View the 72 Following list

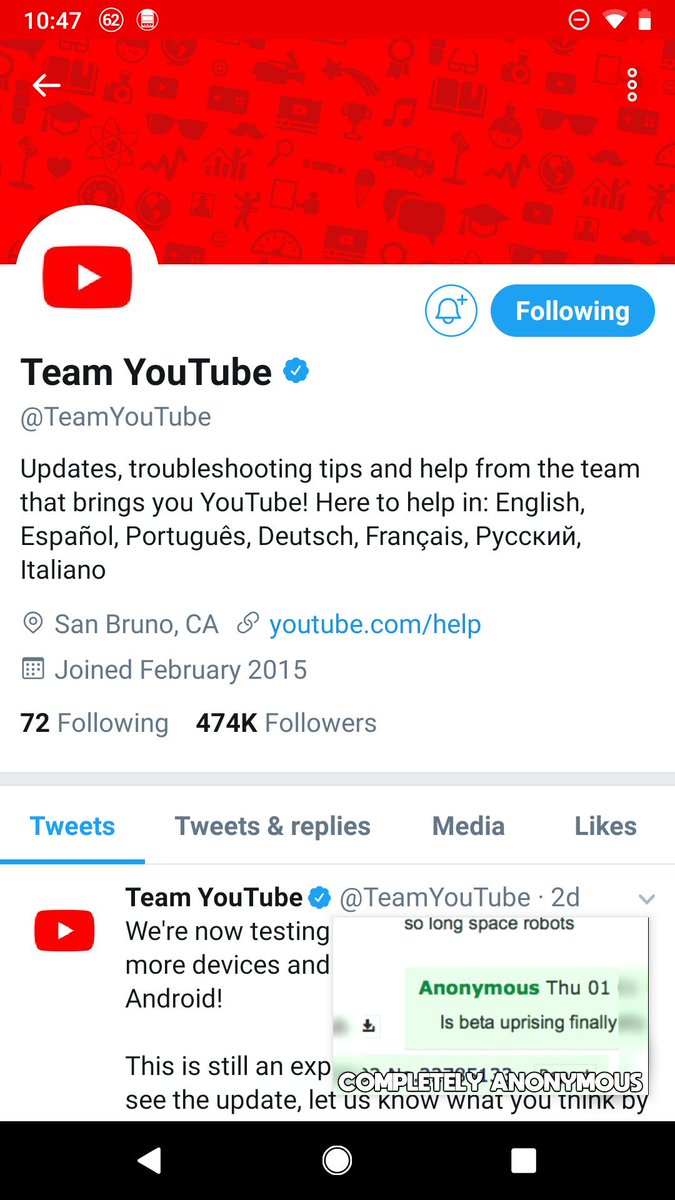94,723
